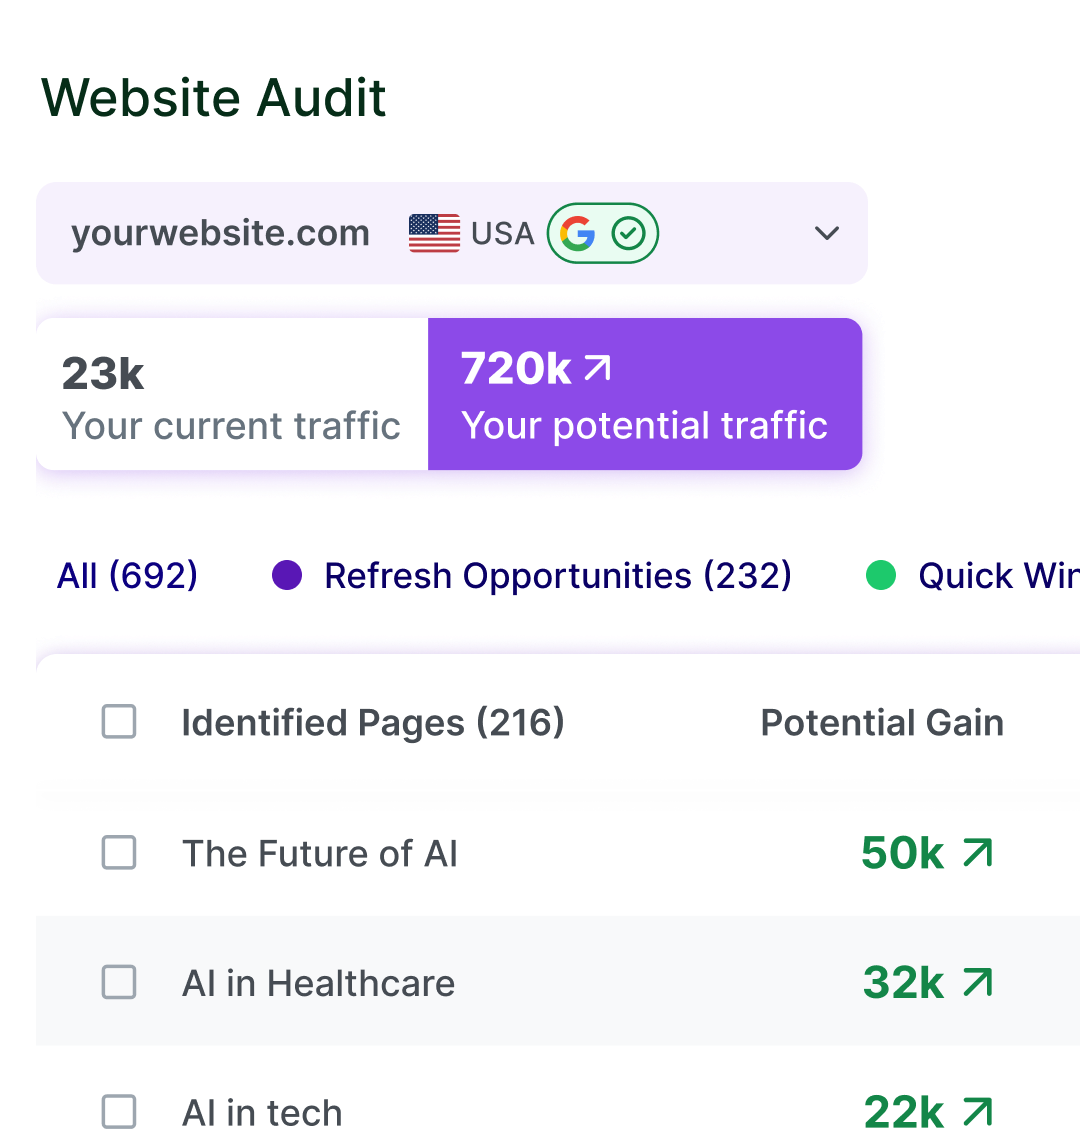Viewport: 1081px width, 1140px height.
Task: Click the Google logo icon
Action: (x=577, y=233)
